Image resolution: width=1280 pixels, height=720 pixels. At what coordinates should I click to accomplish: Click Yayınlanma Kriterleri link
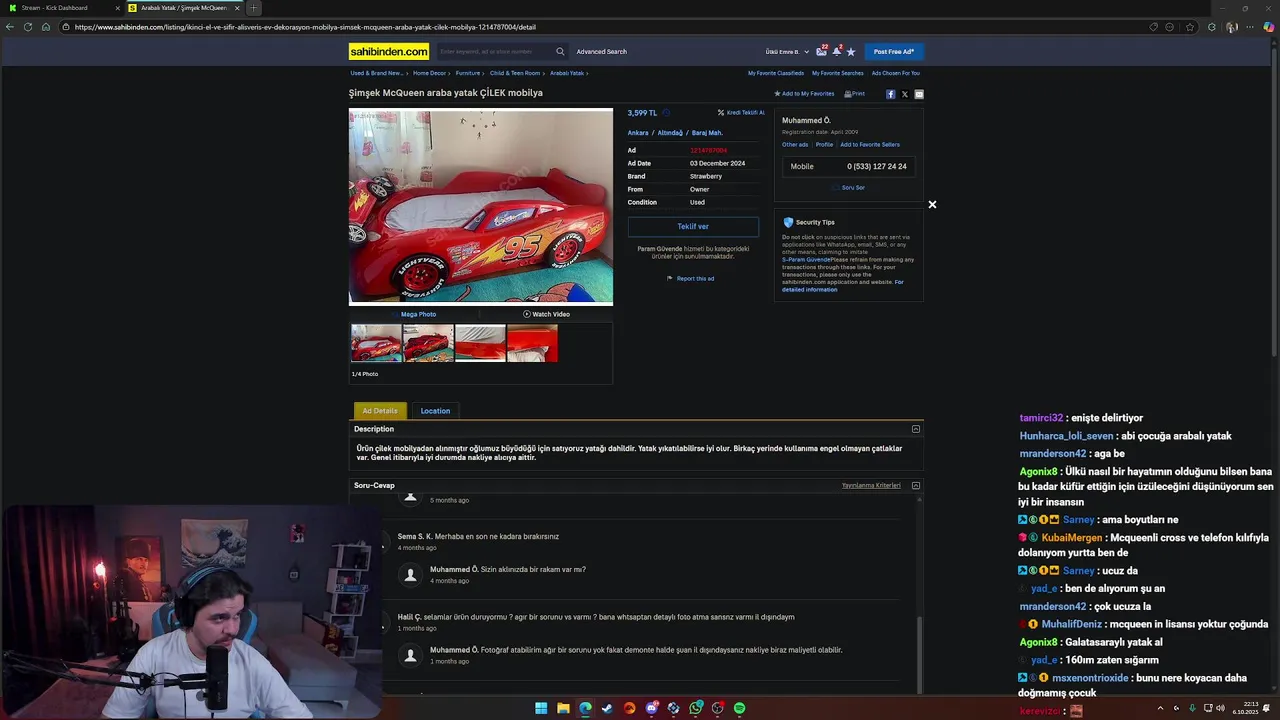click(x=871, y=486)
